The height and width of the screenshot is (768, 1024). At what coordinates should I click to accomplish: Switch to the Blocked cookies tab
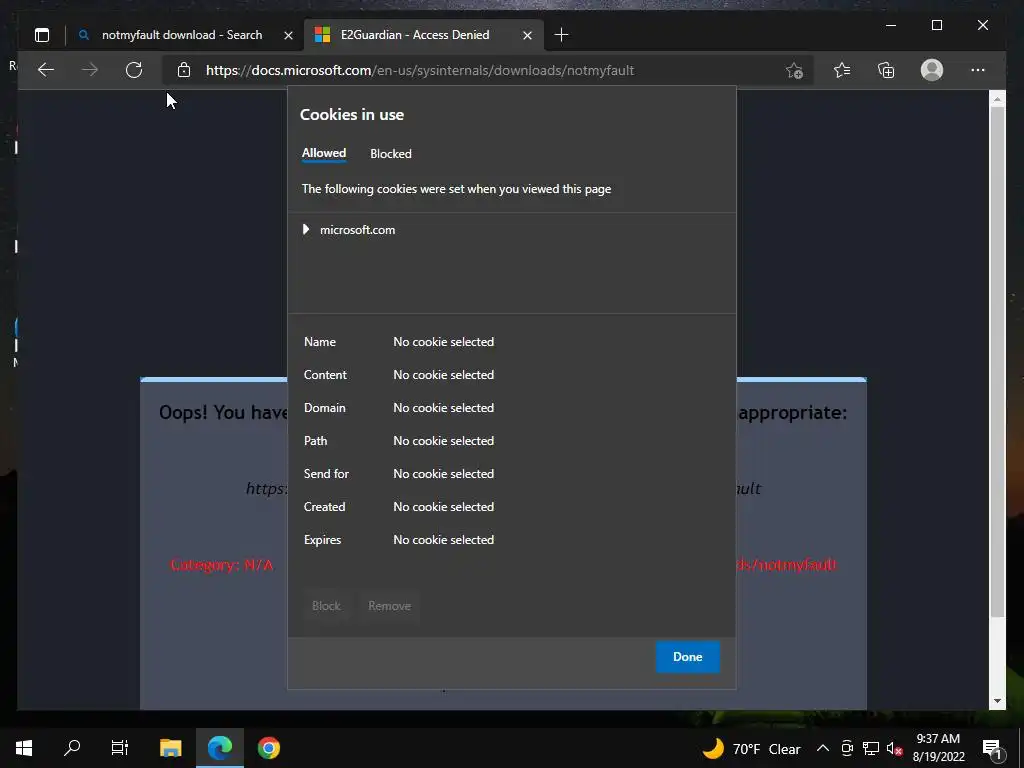[x=391, y=153]
